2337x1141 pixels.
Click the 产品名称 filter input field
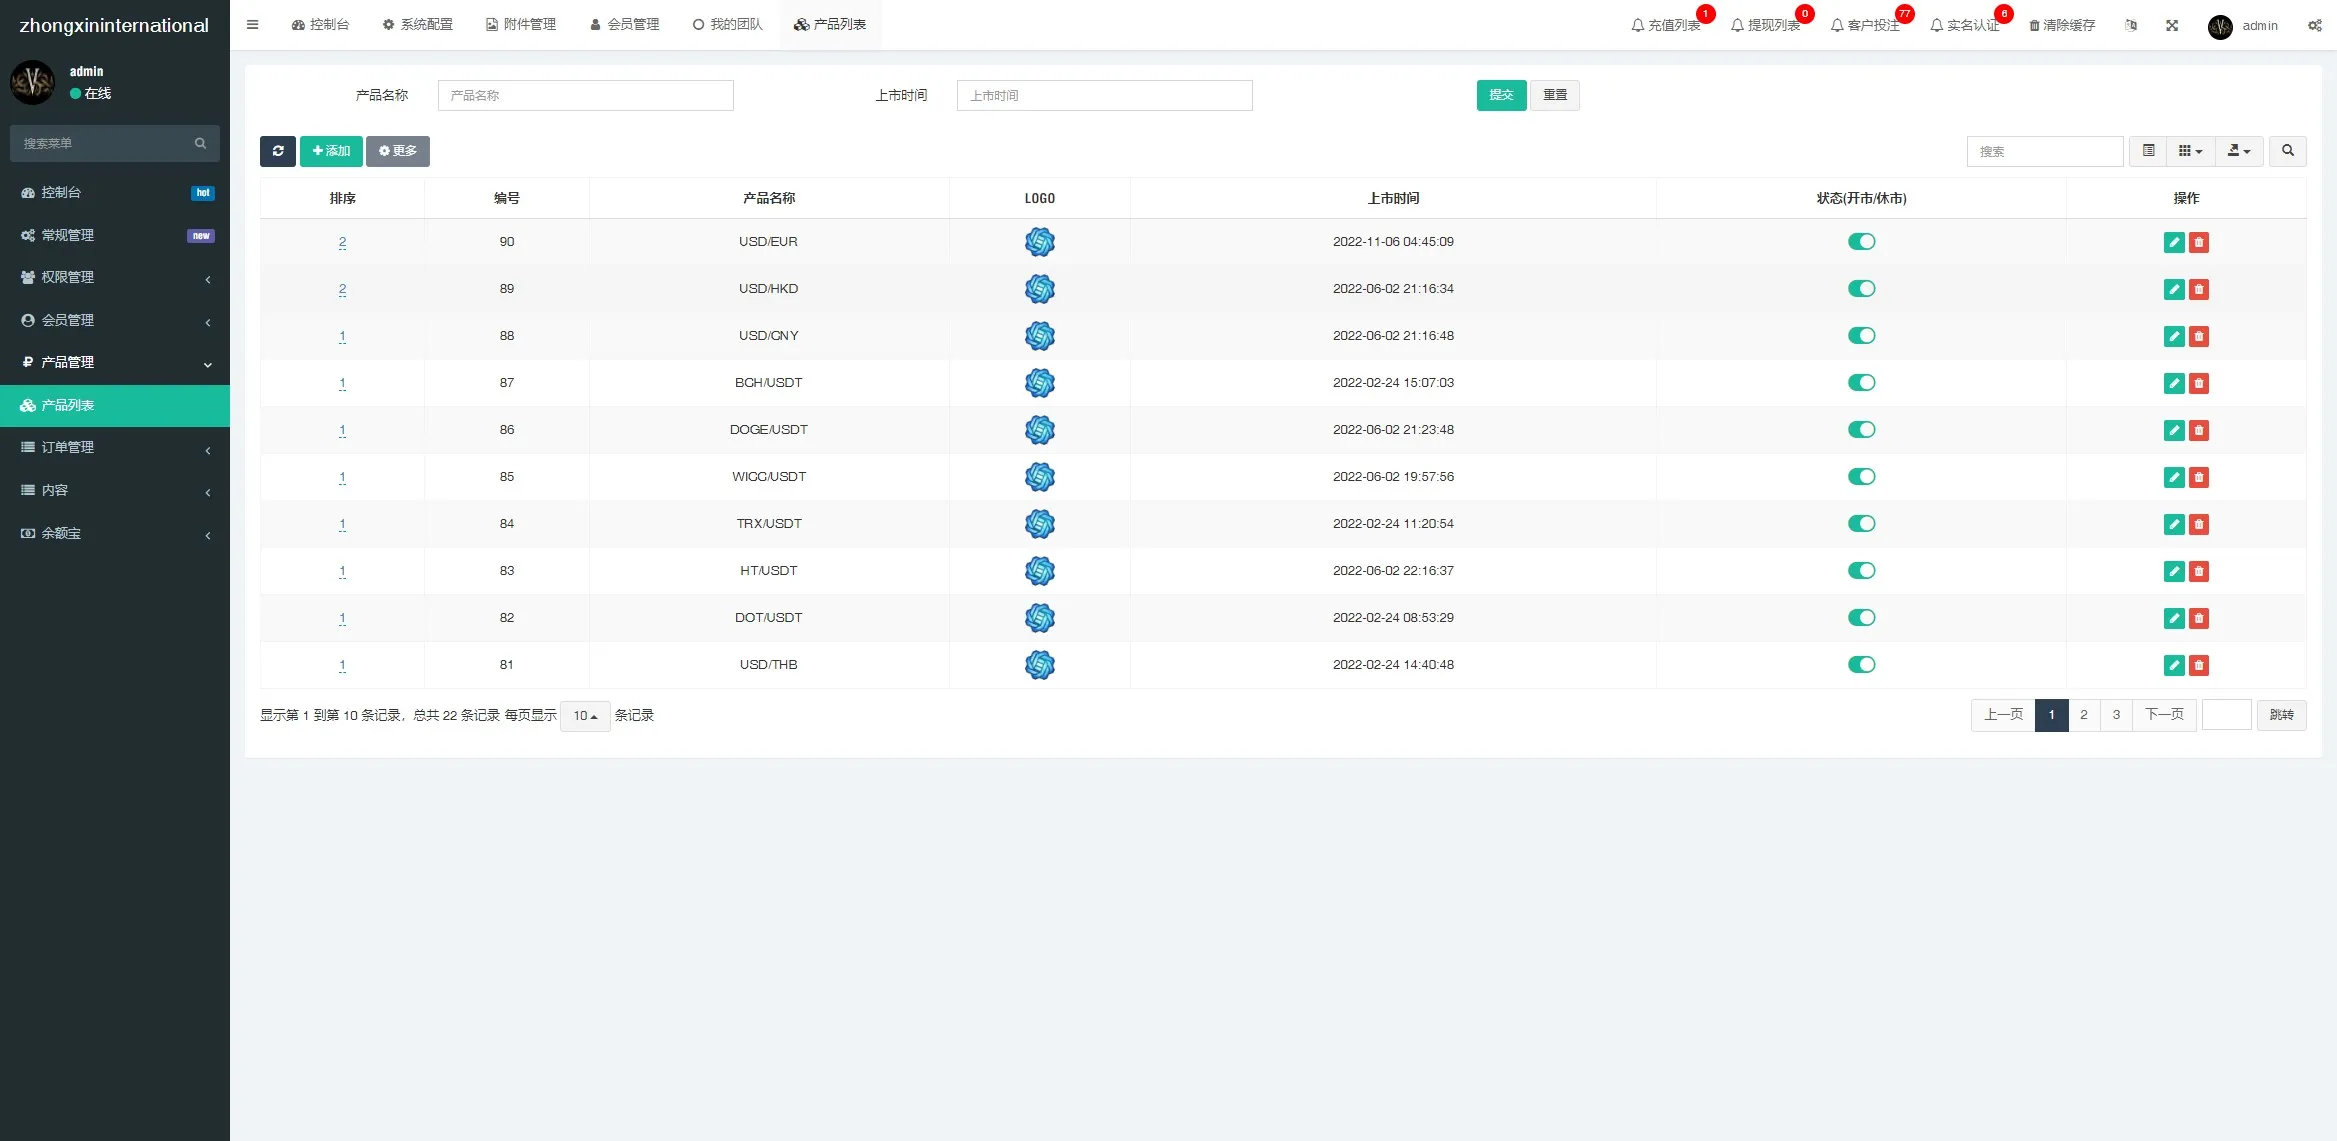pos(585,95)
